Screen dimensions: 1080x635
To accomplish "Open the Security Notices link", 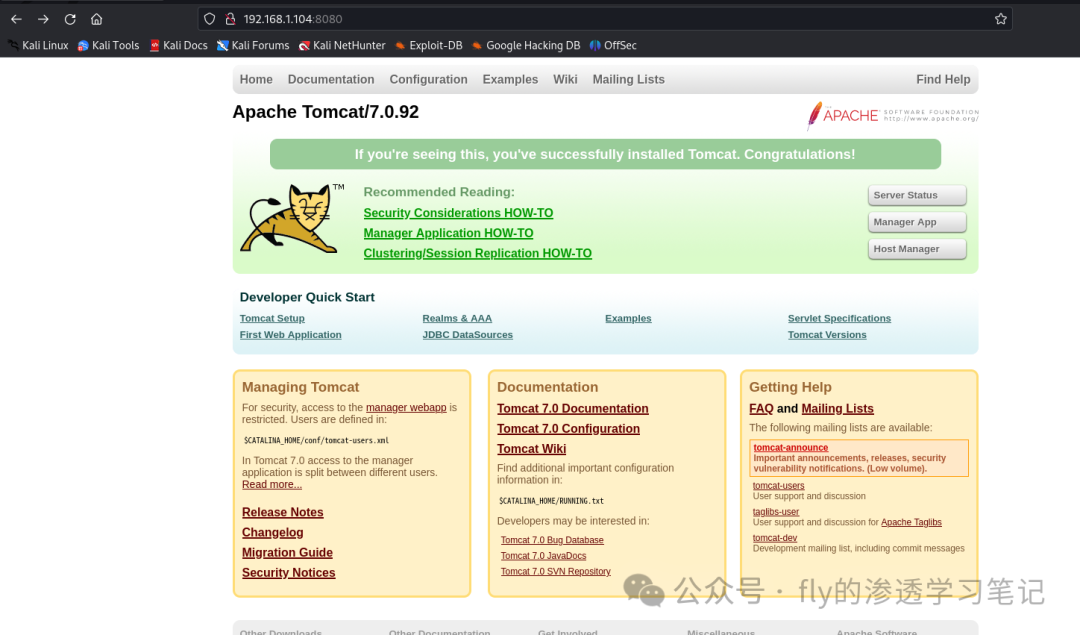I will pyautogui.click(x=289, y=572).
